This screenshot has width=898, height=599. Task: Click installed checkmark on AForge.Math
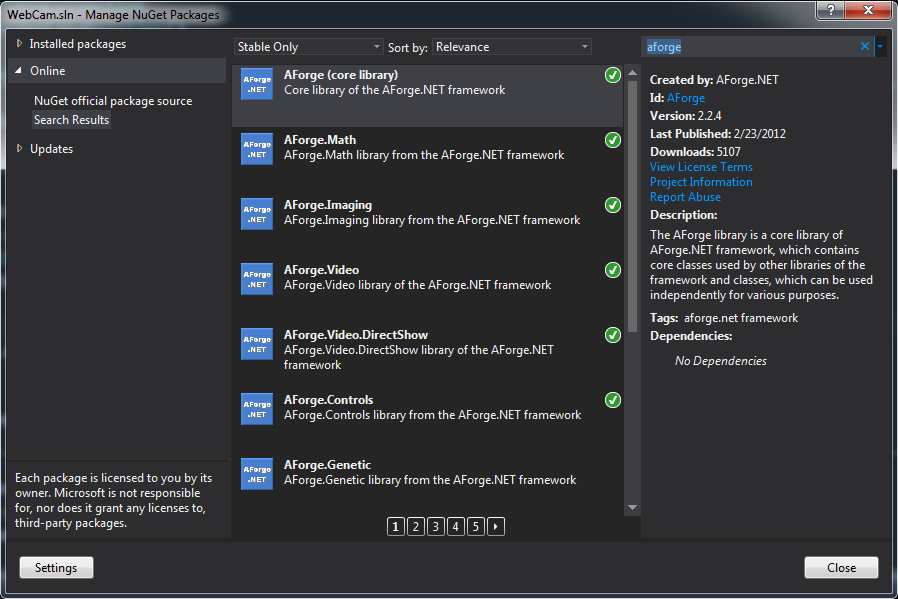[613, 140]
